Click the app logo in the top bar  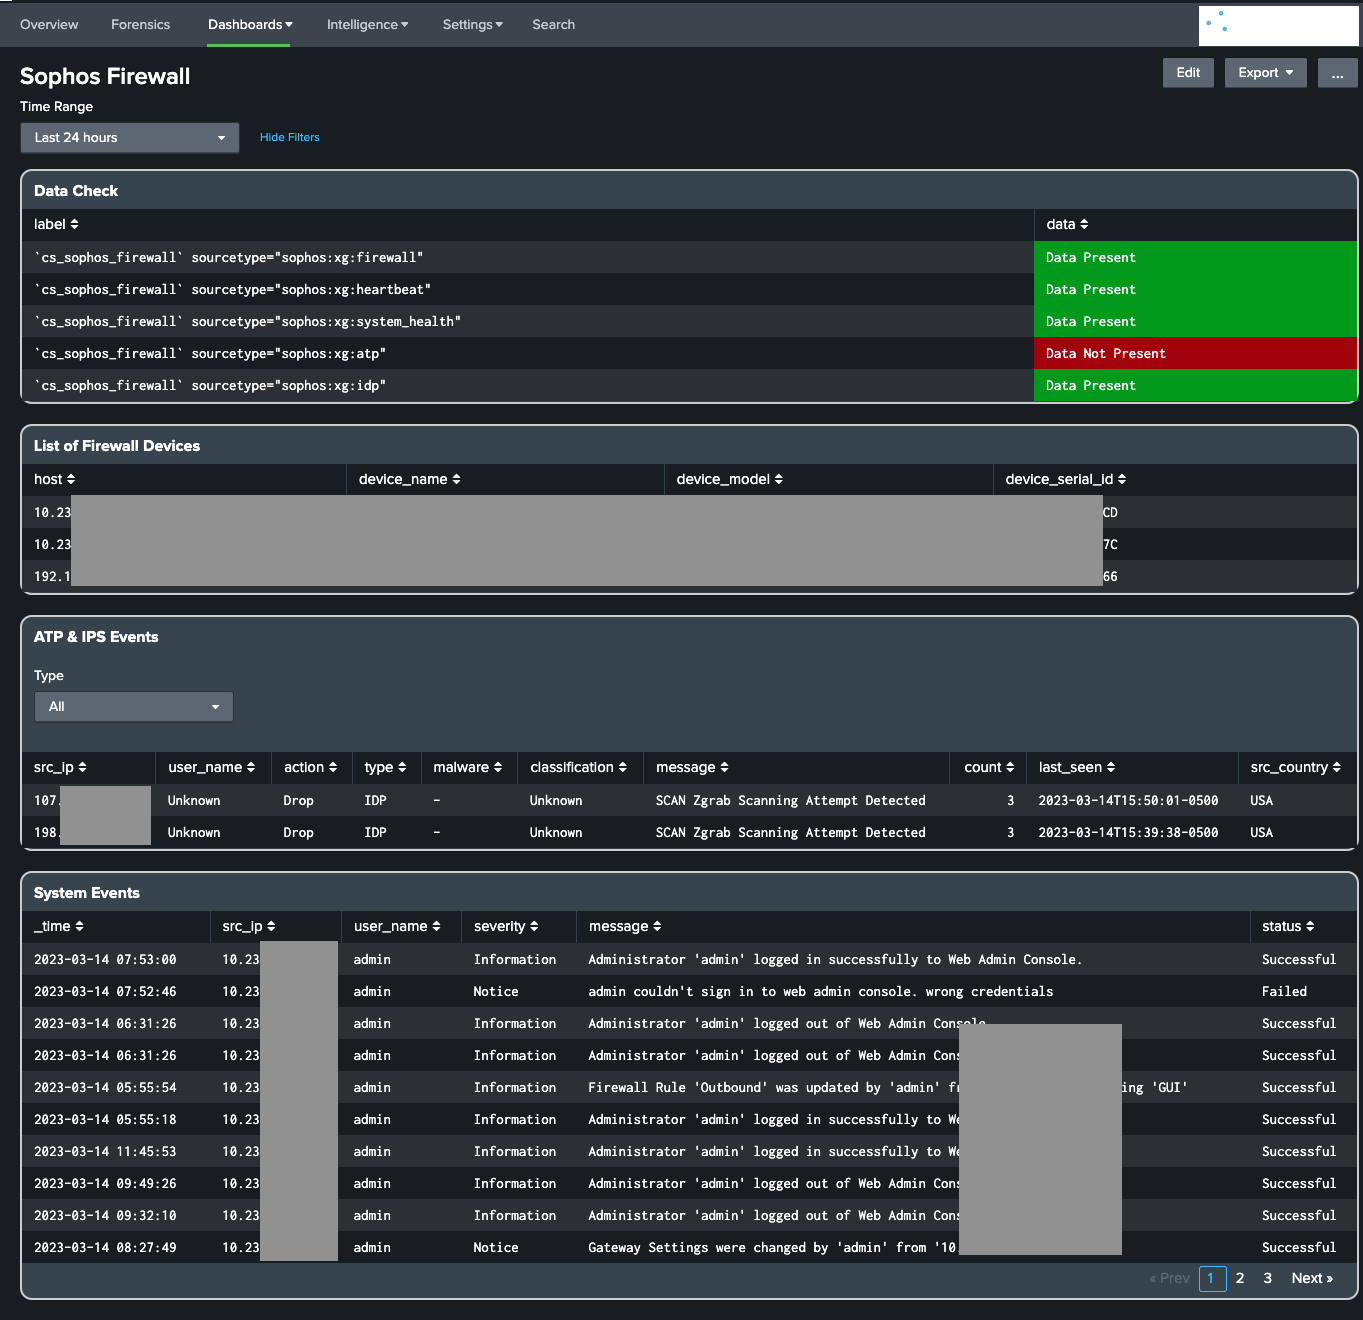[1279, 25]
